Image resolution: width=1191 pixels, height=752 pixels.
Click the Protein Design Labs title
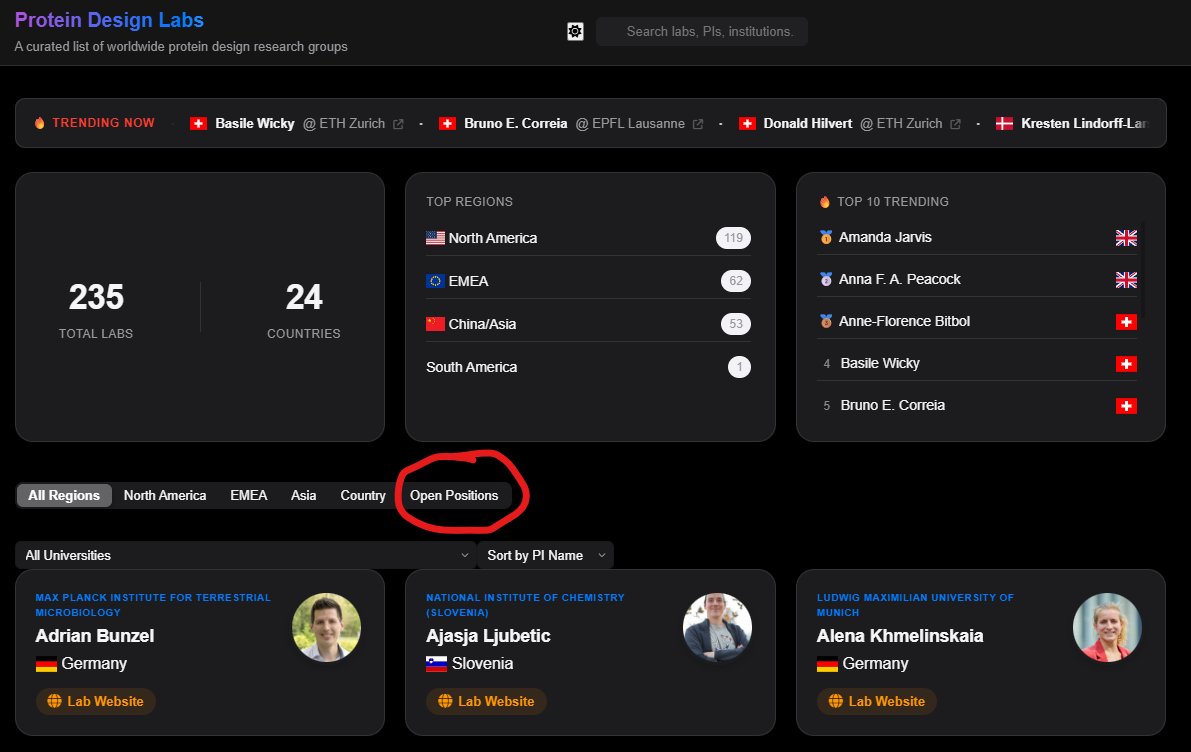pos(109,20)
